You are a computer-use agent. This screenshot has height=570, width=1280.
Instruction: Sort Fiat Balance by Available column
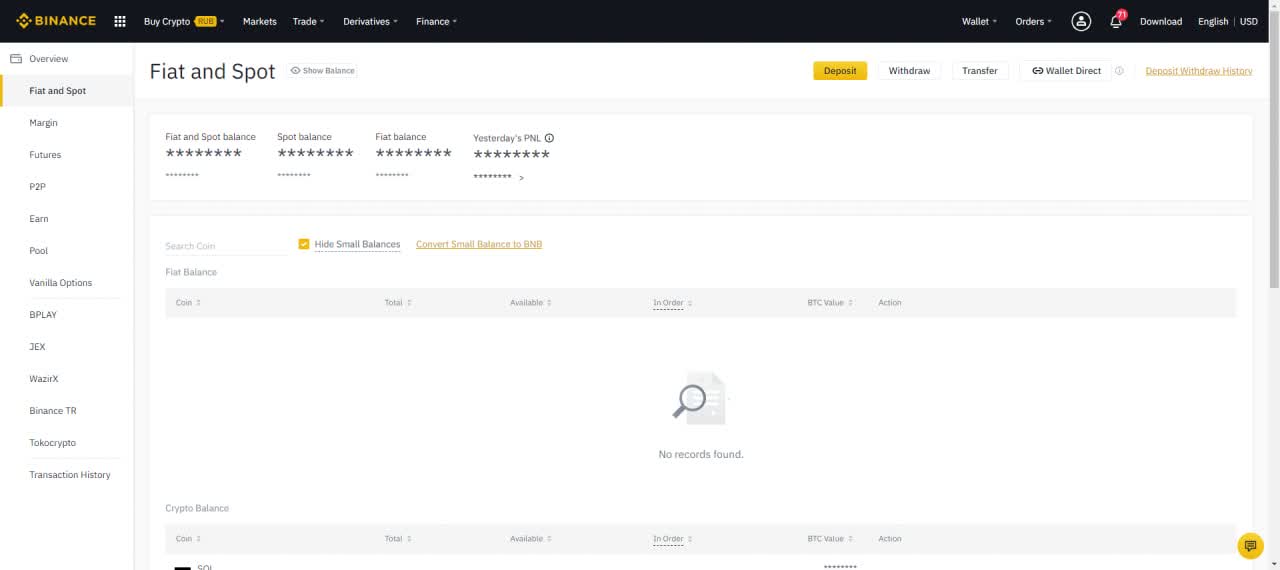(530, 303)
